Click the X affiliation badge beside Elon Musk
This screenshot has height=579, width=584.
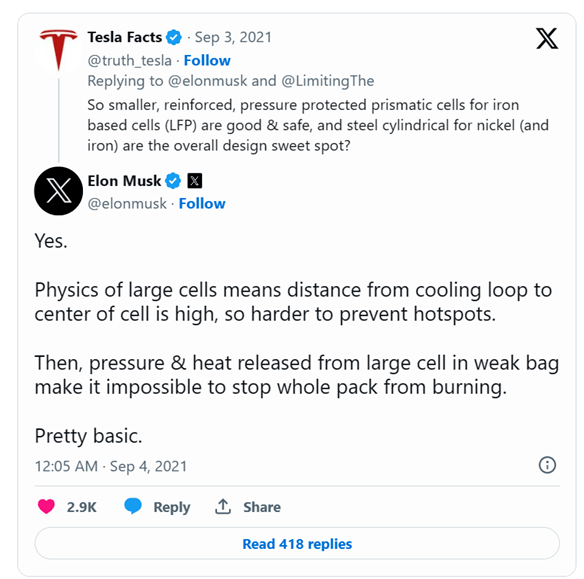point(194,181)
